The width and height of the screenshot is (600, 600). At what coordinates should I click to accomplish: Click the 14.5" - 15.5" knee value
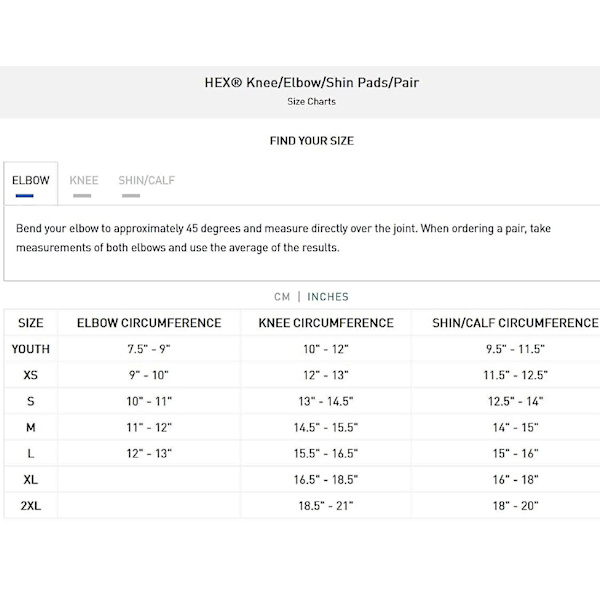(x=326, y=427)
